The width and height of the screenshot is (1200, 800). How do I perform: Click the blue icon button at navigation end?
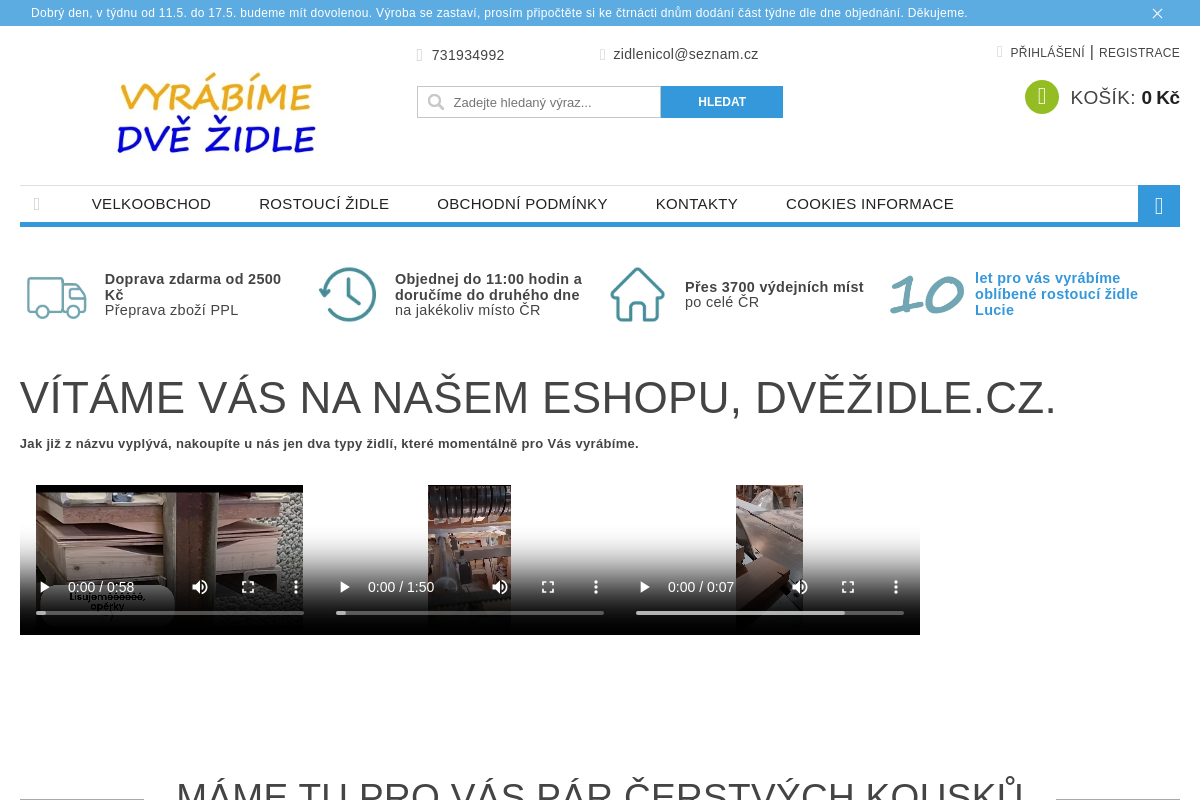pos(1159,206)
